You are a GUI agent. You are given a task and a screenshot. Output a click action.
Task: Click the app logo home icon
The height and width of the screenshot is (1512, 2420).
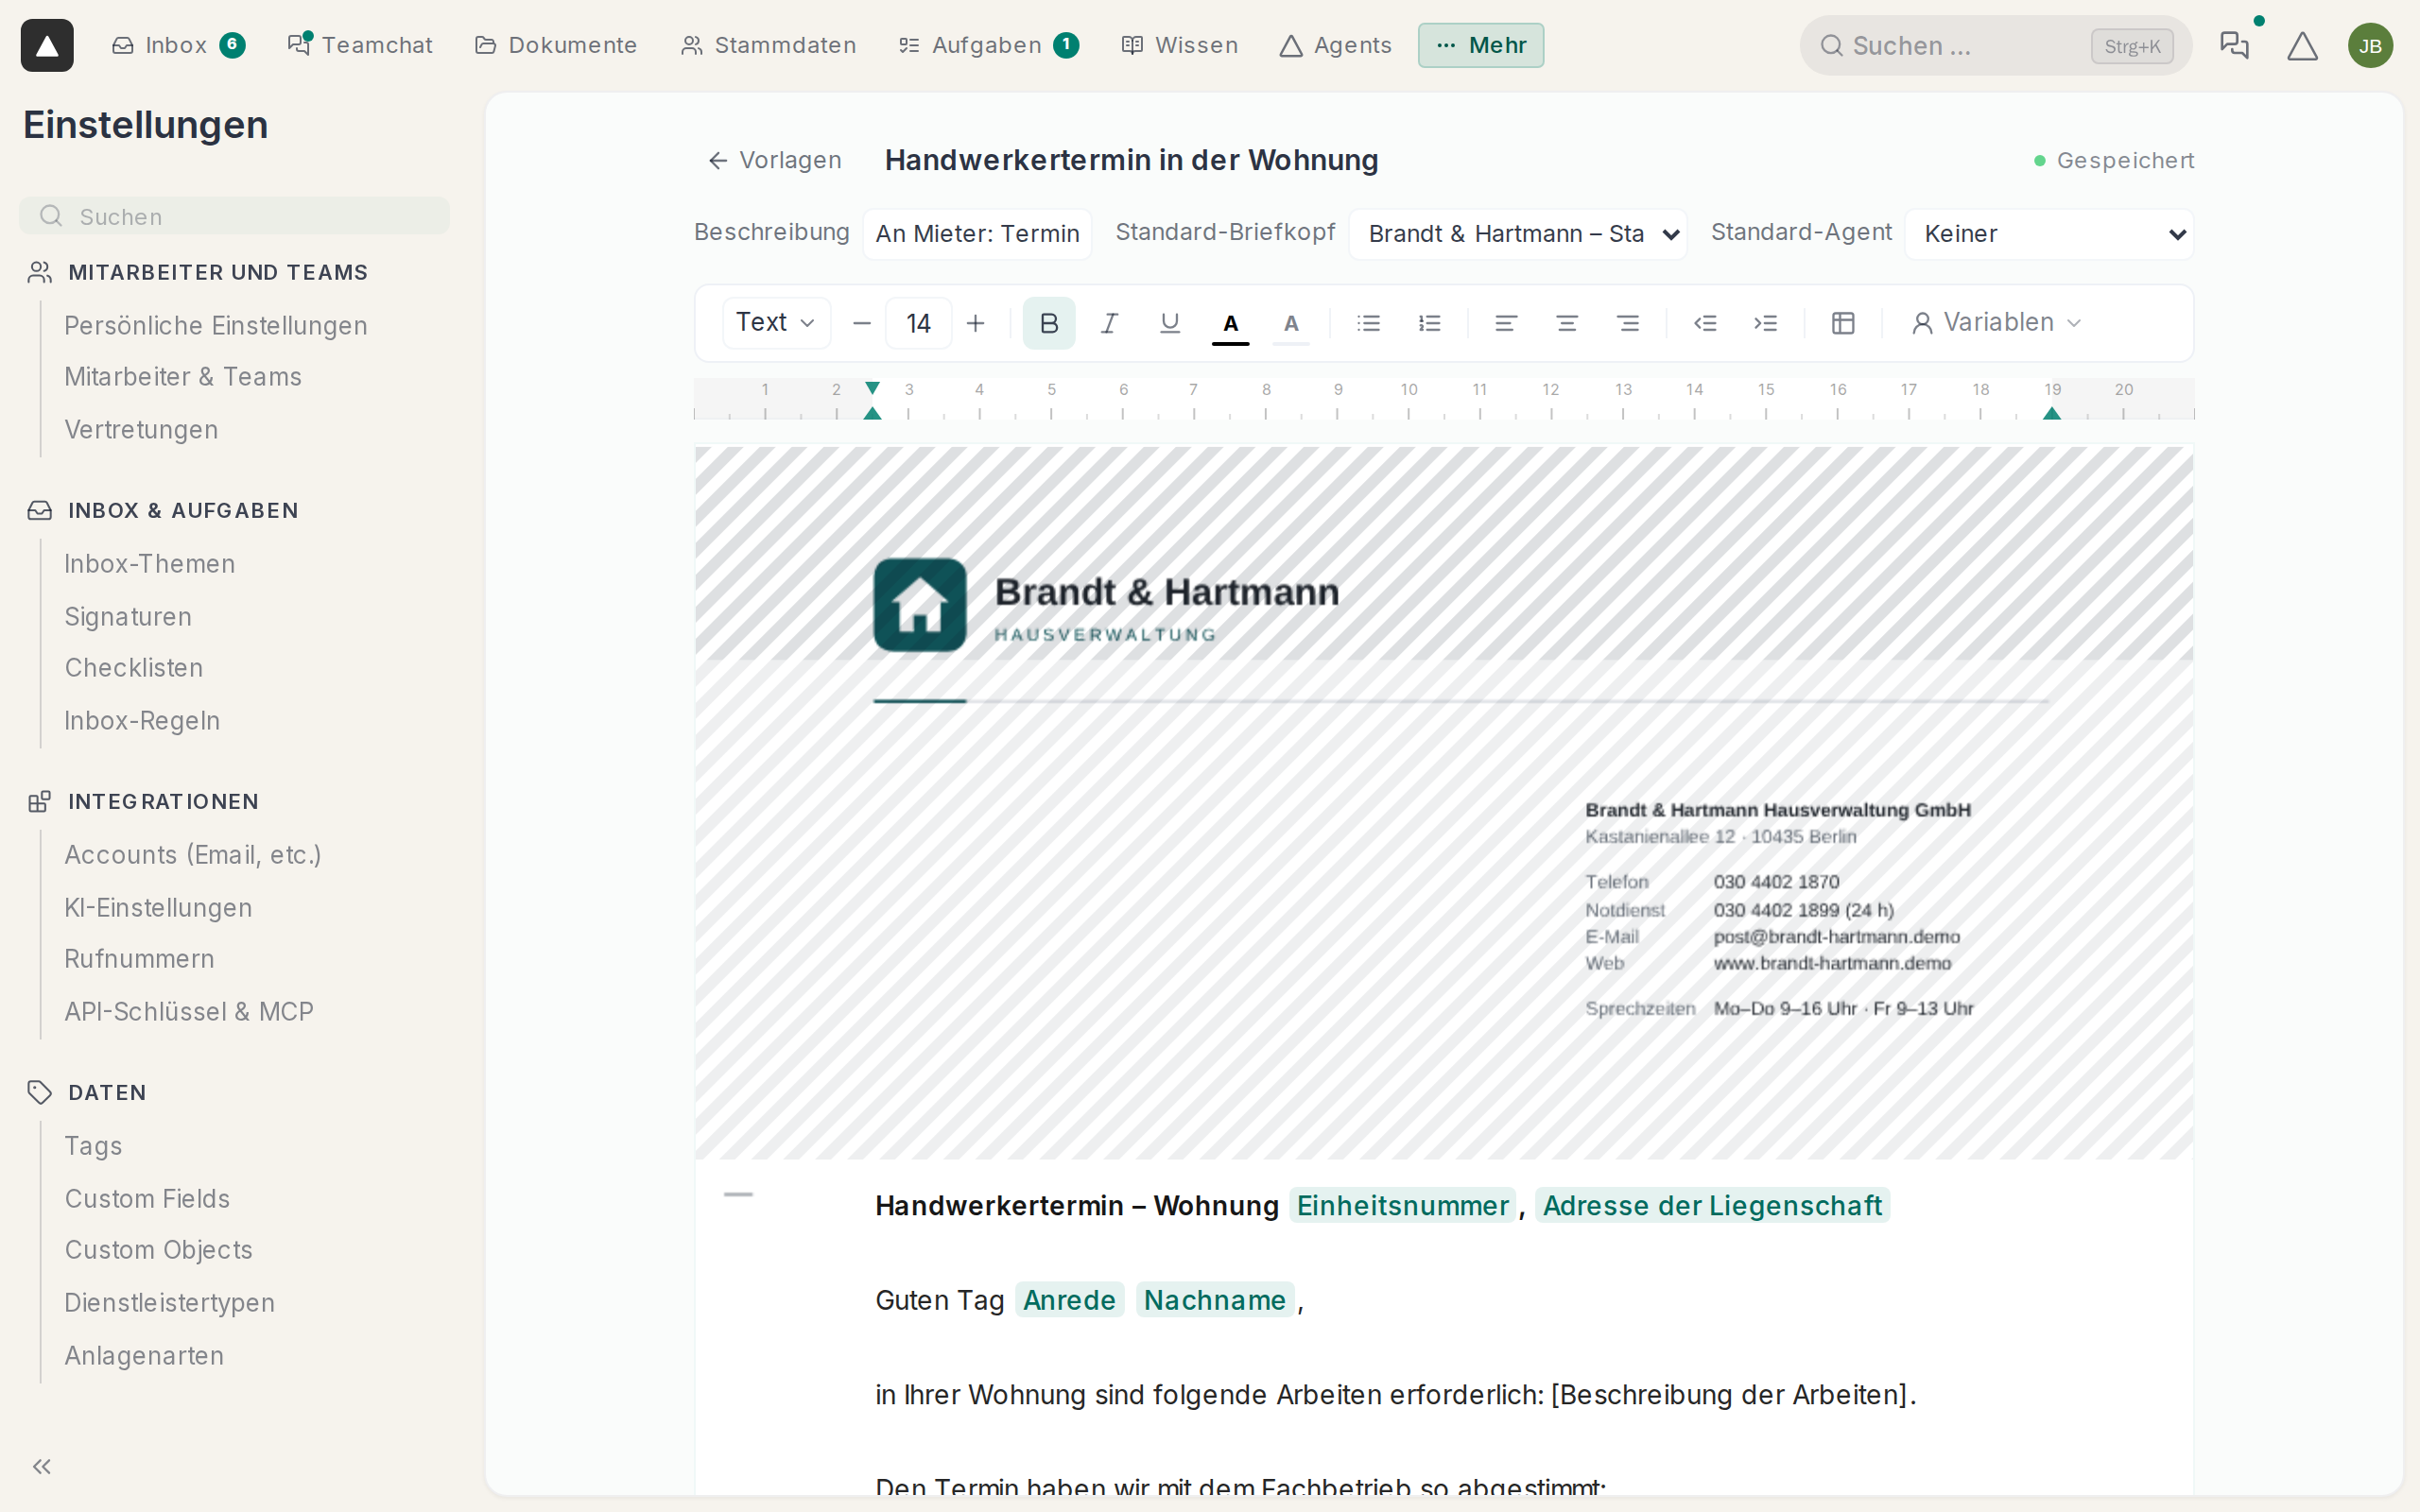coord(47,45)
